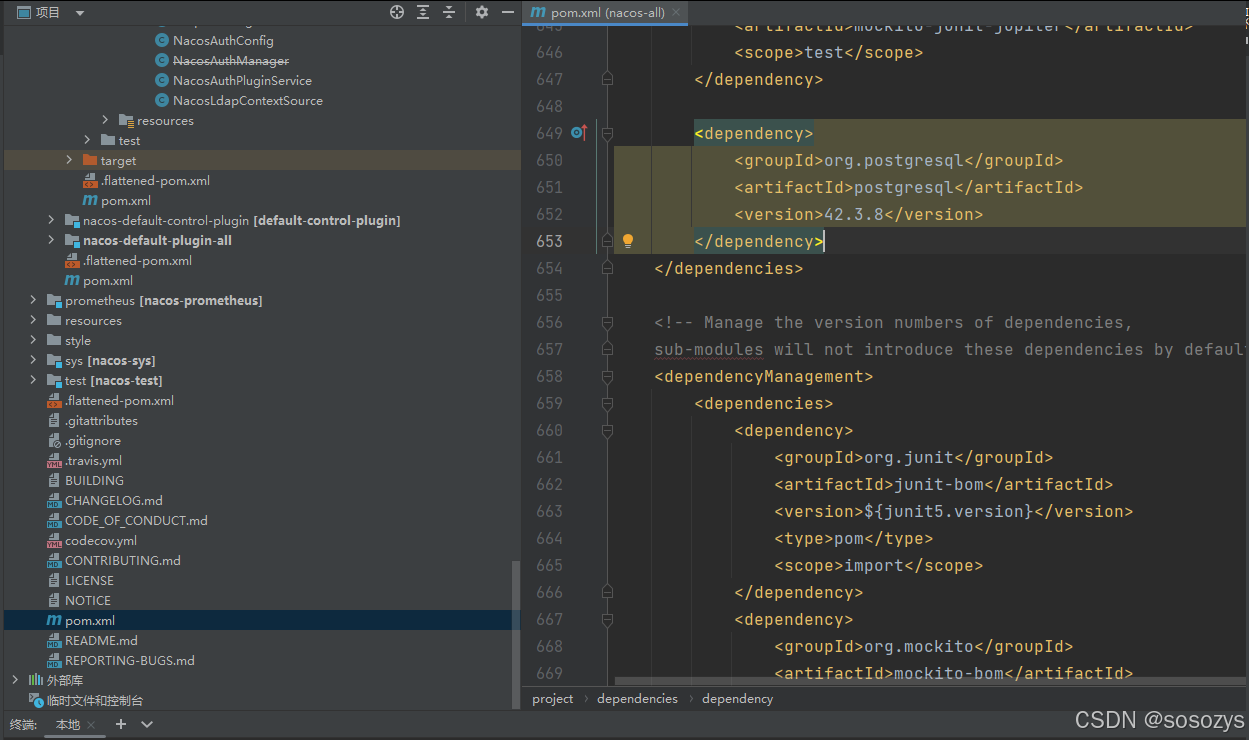Click the Expand All icon in project toolbar
1249x740 pixels.
coord(423,12)
